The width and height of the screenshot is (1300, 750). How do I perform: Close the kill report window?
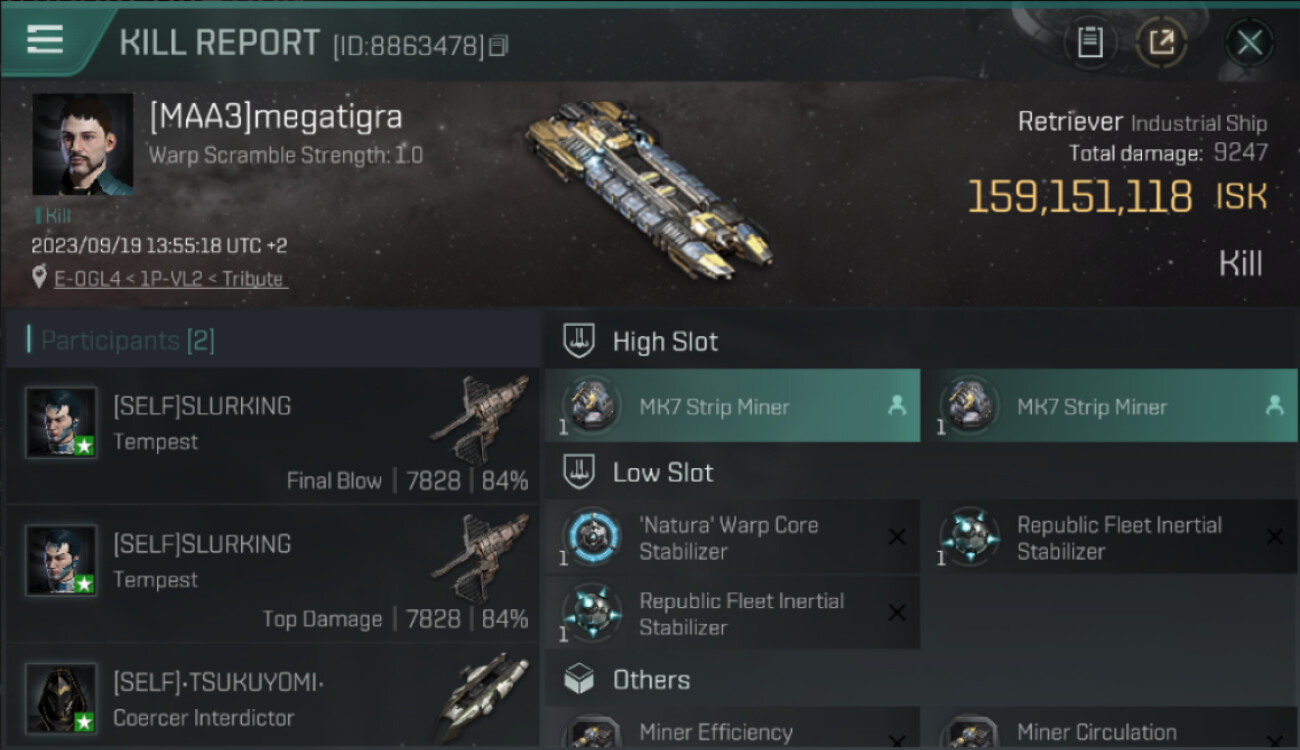coord(1249,43)
